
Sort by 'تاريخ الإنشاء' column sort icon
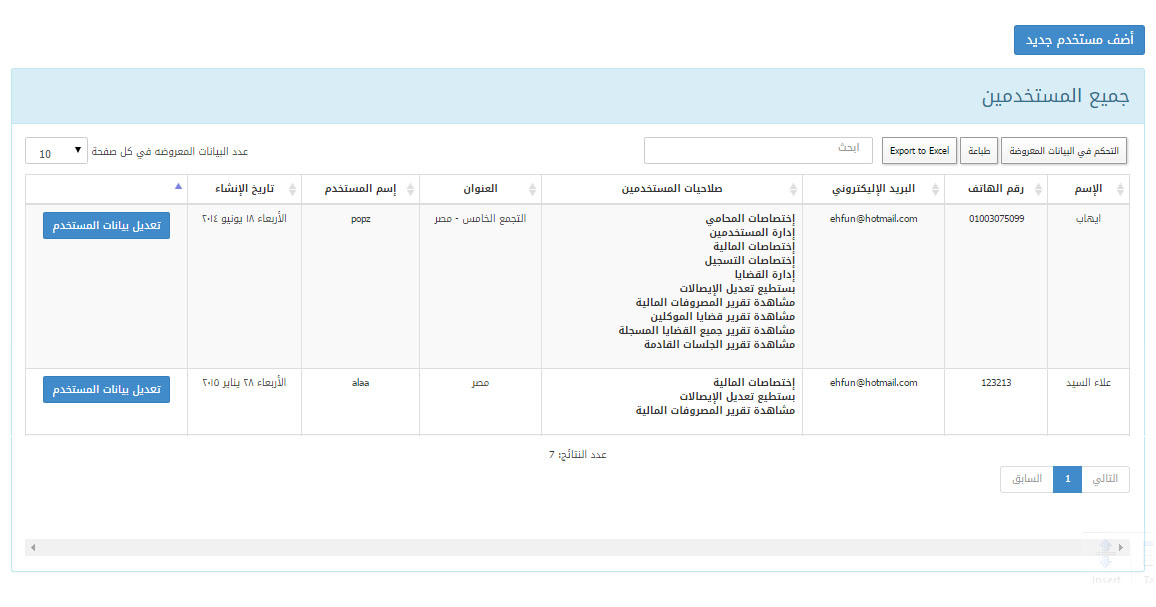pyautogui.click(x=292, y=189)
